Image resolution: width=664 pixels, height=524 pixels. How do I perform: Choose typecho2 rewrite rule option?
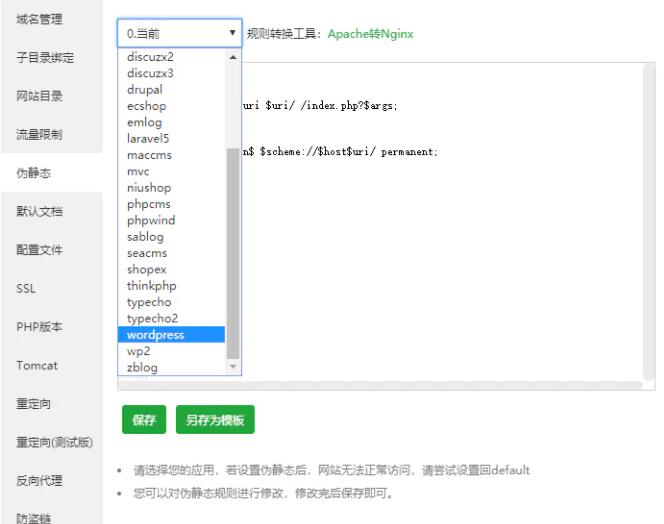152,319
